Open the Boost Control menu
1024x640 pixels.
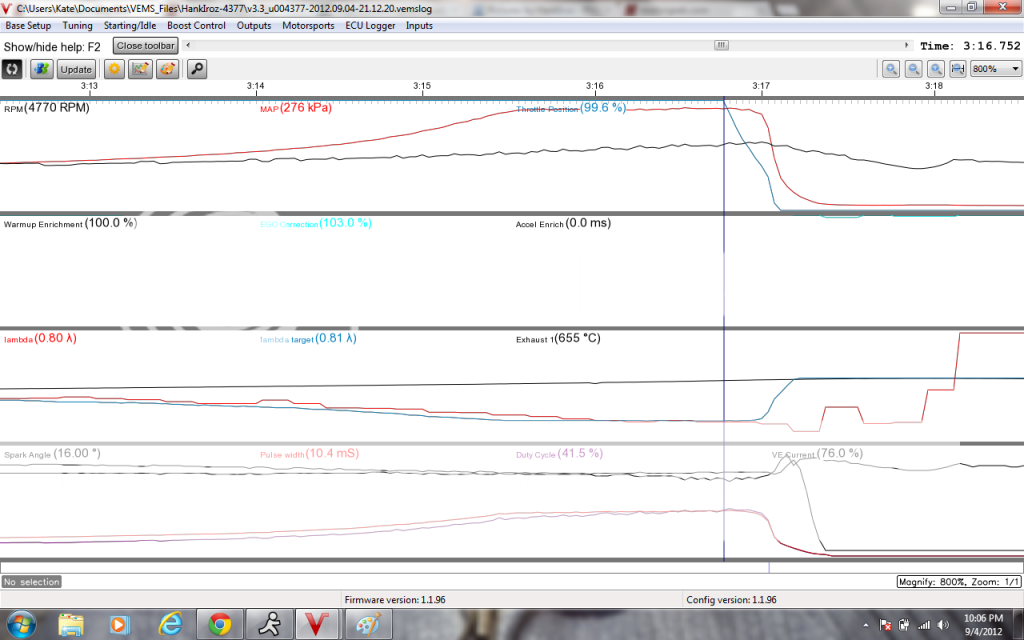[x=195, y=26]
